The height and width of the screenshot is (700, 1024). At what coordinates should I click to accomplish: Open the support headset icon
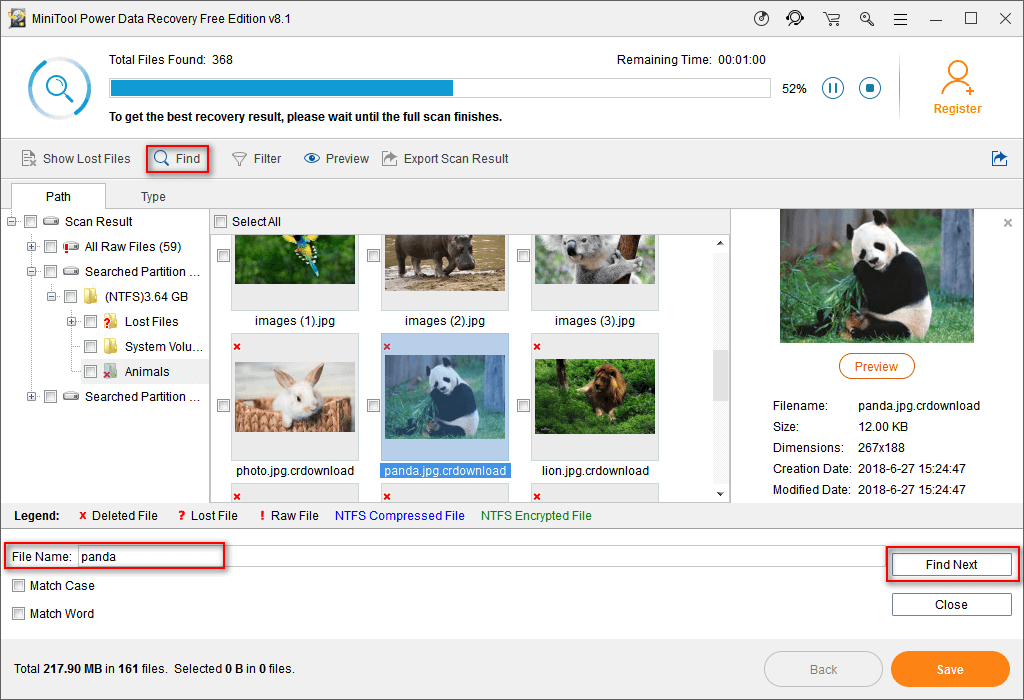(795, 18)
